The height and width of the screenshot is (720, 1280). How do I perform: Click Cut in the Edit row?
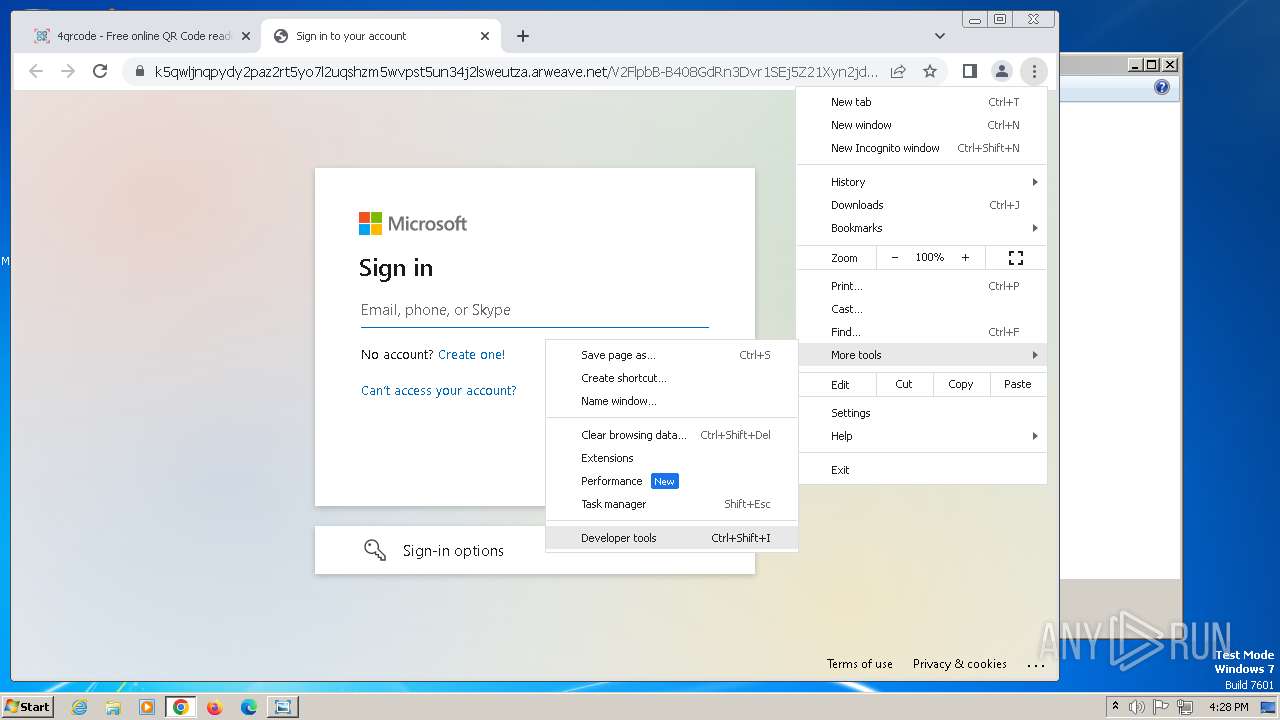click(904, 384)
